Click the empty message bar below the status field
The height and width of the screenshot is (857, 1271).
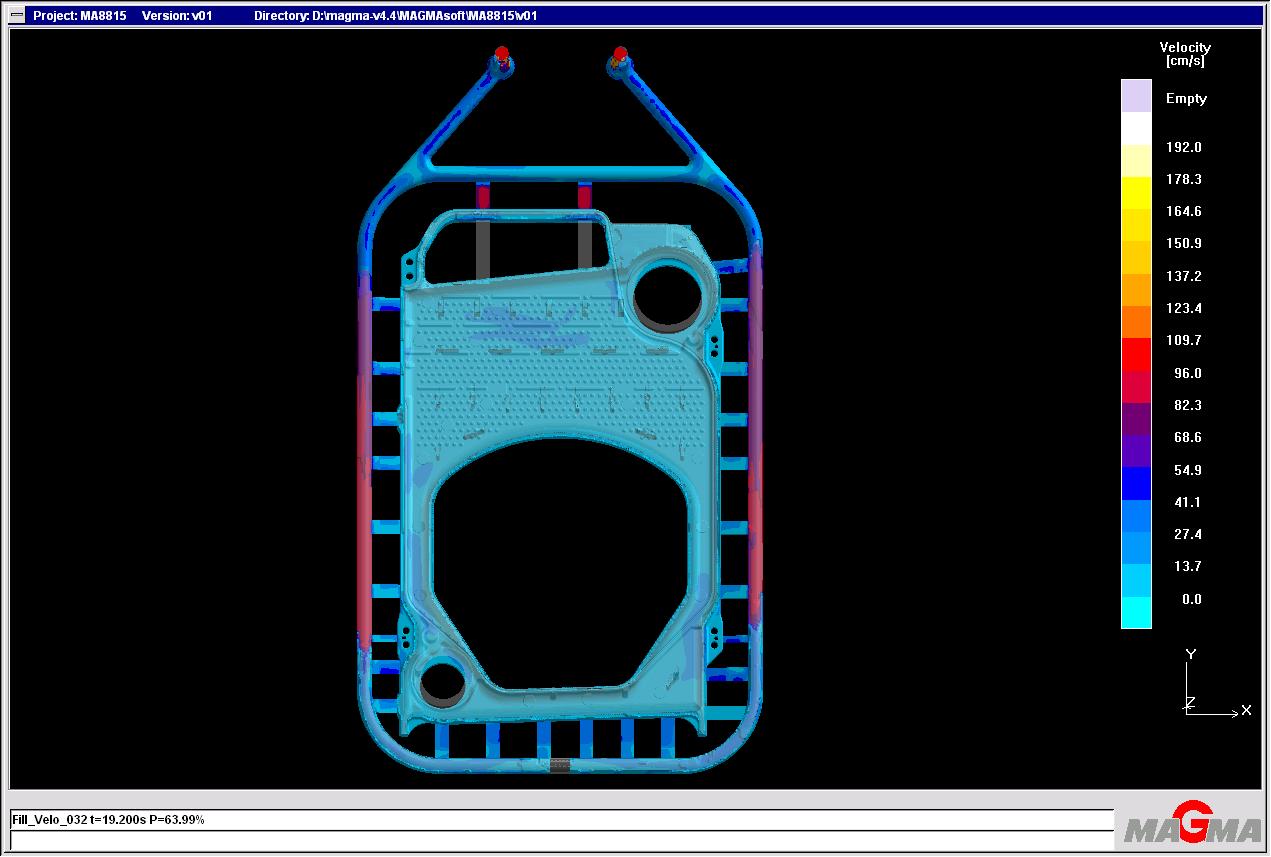click(x=560, y=840)
